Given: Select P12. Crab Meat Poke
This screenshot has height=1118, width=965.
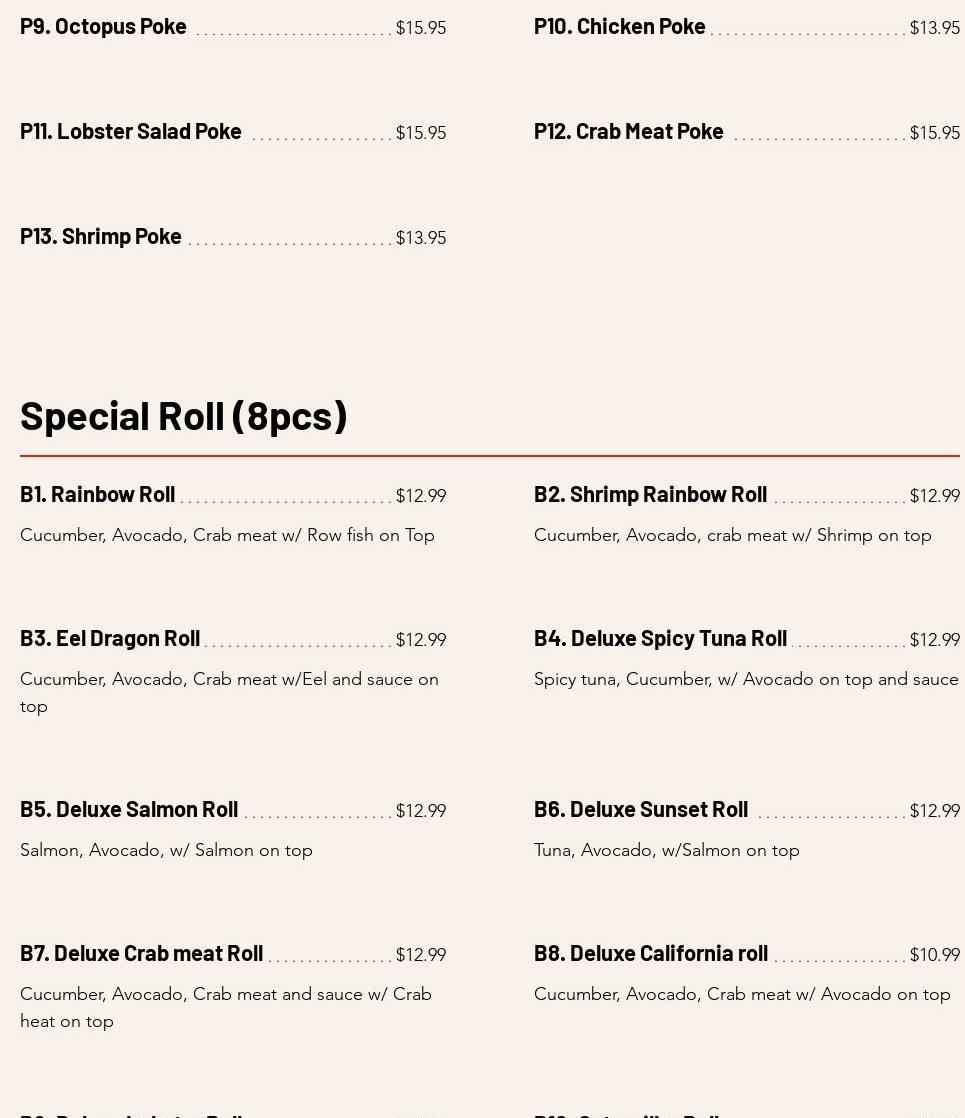Looking at the screenshot, I should tap(628, 131).
